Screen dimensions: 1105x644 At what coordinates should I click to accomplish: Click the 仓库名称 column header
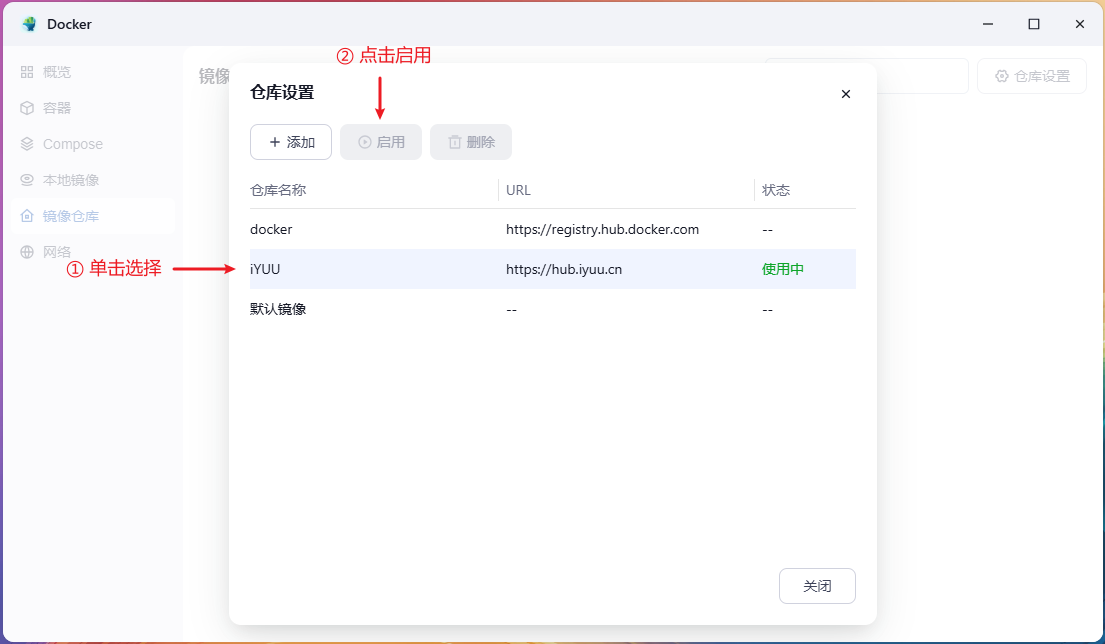tap(278, 190)
